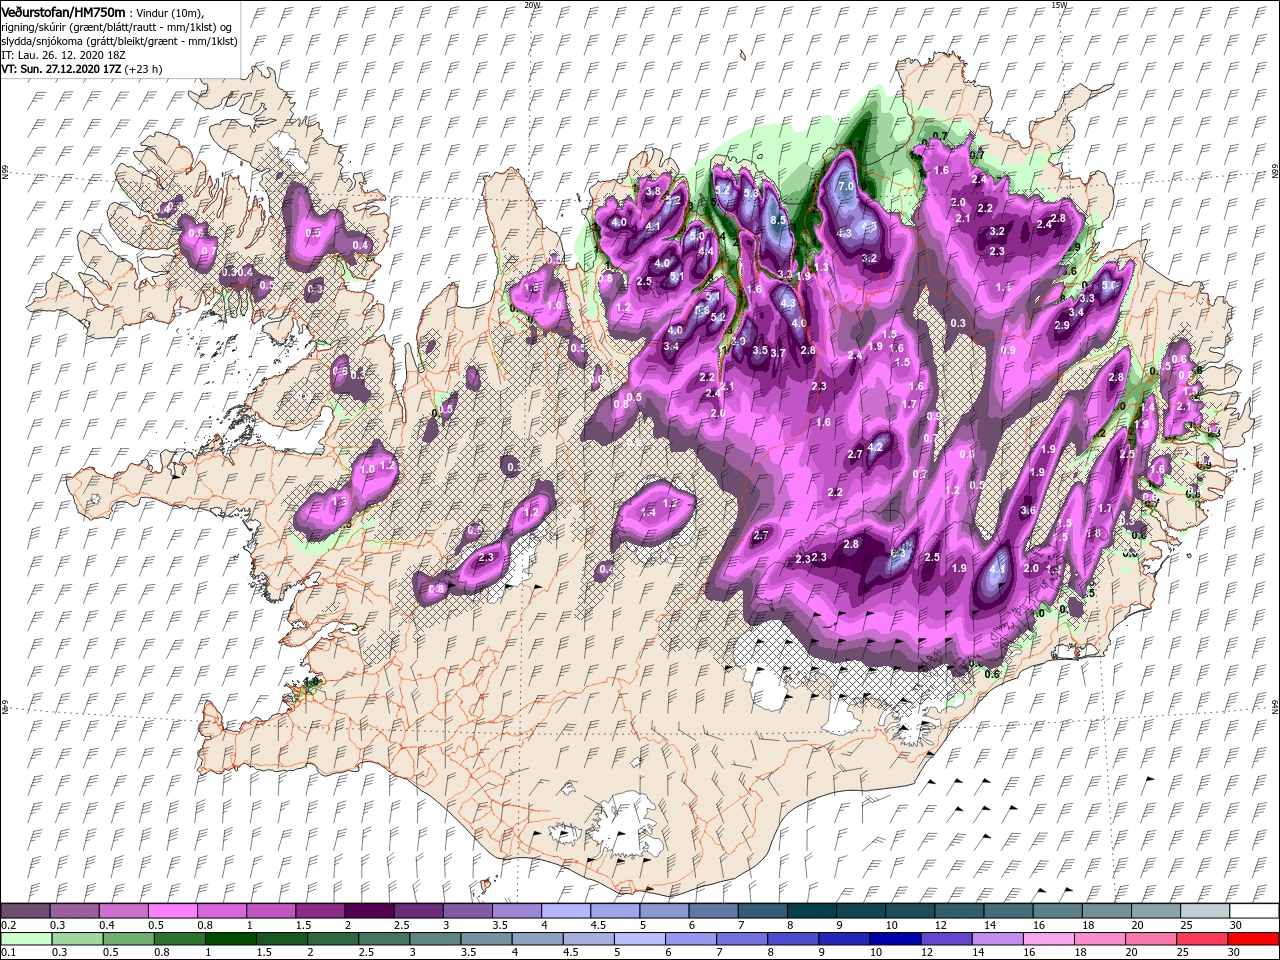1280x960 pixels.
Task: Click the magenta 1–1.5 snow legend swatch
Action: (270, 911)
